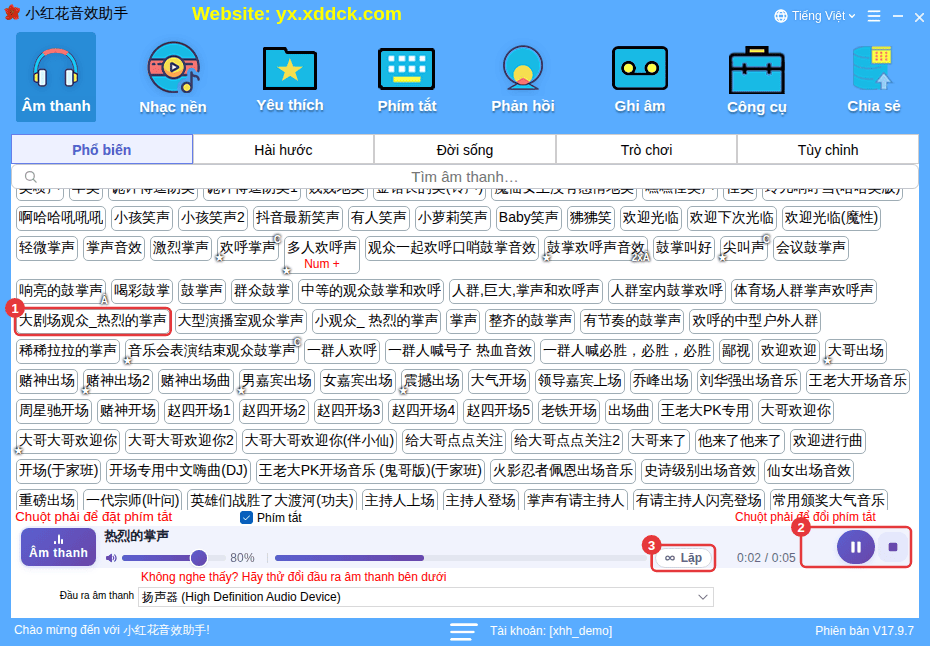Click the purple Âm thanh equalizer button
930x646 pixels.
point(58,547)
